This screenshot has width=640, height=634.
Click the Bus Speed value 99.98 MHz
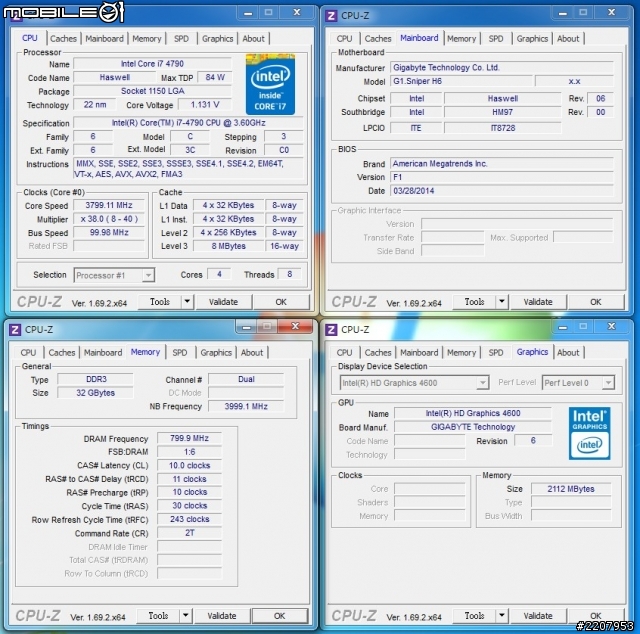109,233
